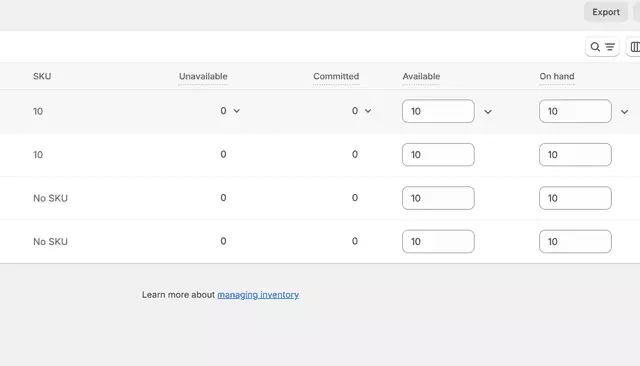Focus On hand field in first row
Image resolution: width=640 pixels, height=366 pixels.
tap(575, 111)
